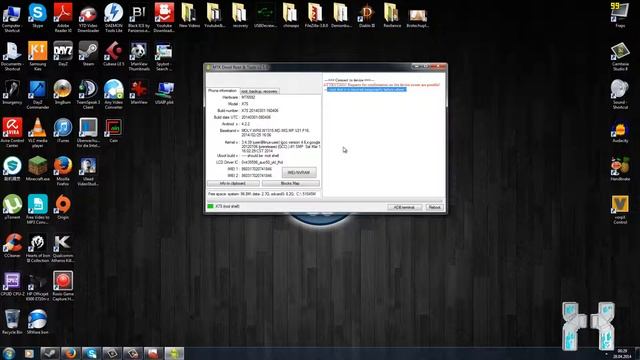Switch to the Phone information tab
640x360 pixels.
[222, 91]
